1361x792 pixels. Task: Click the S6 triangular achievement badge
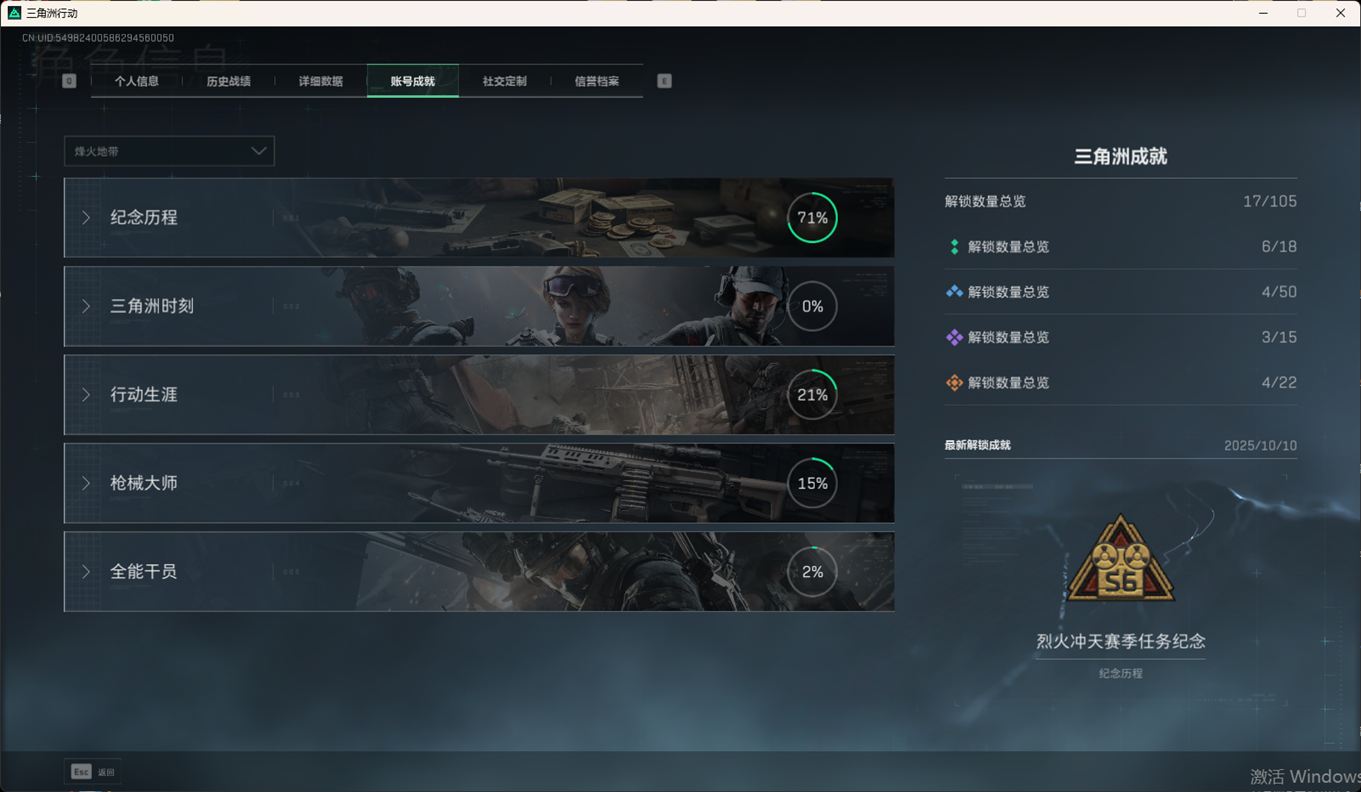(x=1120, y=561)
